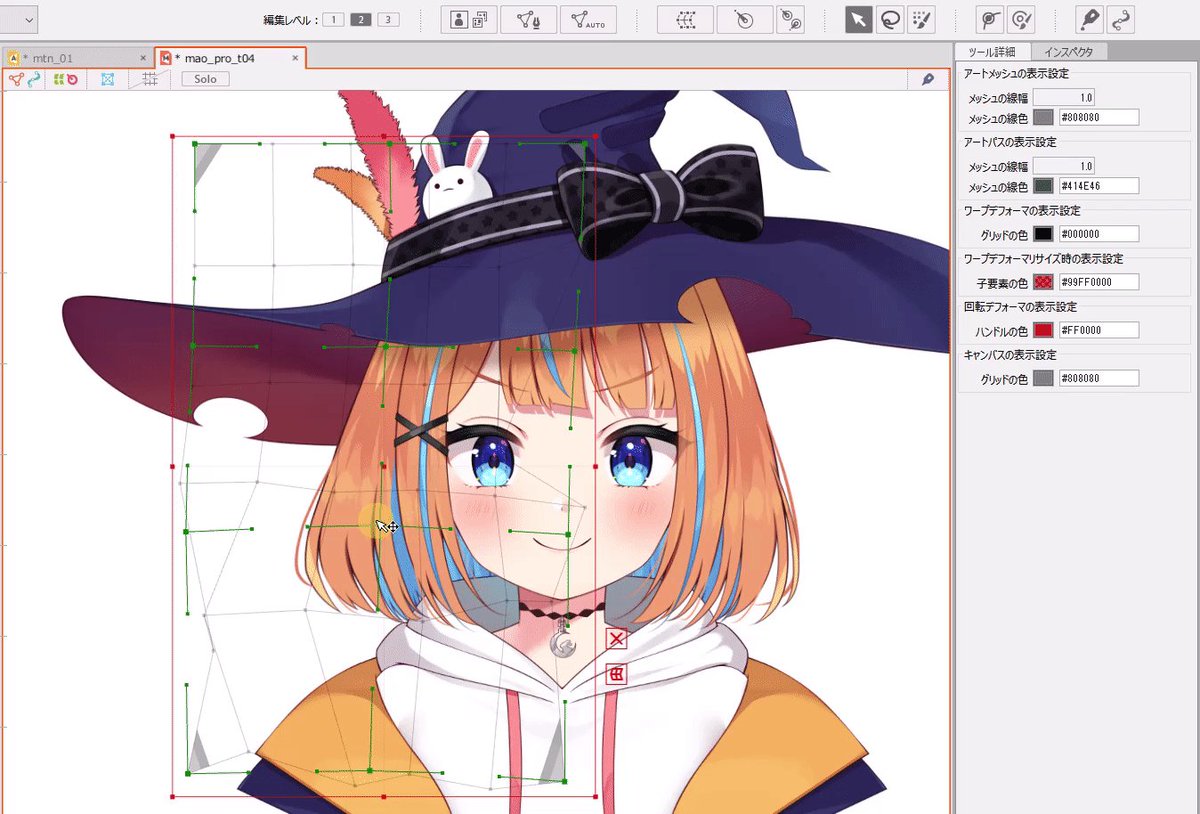Open the ツール詳細 panel tab
Image resolution: width=1200 pixels, height=814 pixels.
click(993, 52)
